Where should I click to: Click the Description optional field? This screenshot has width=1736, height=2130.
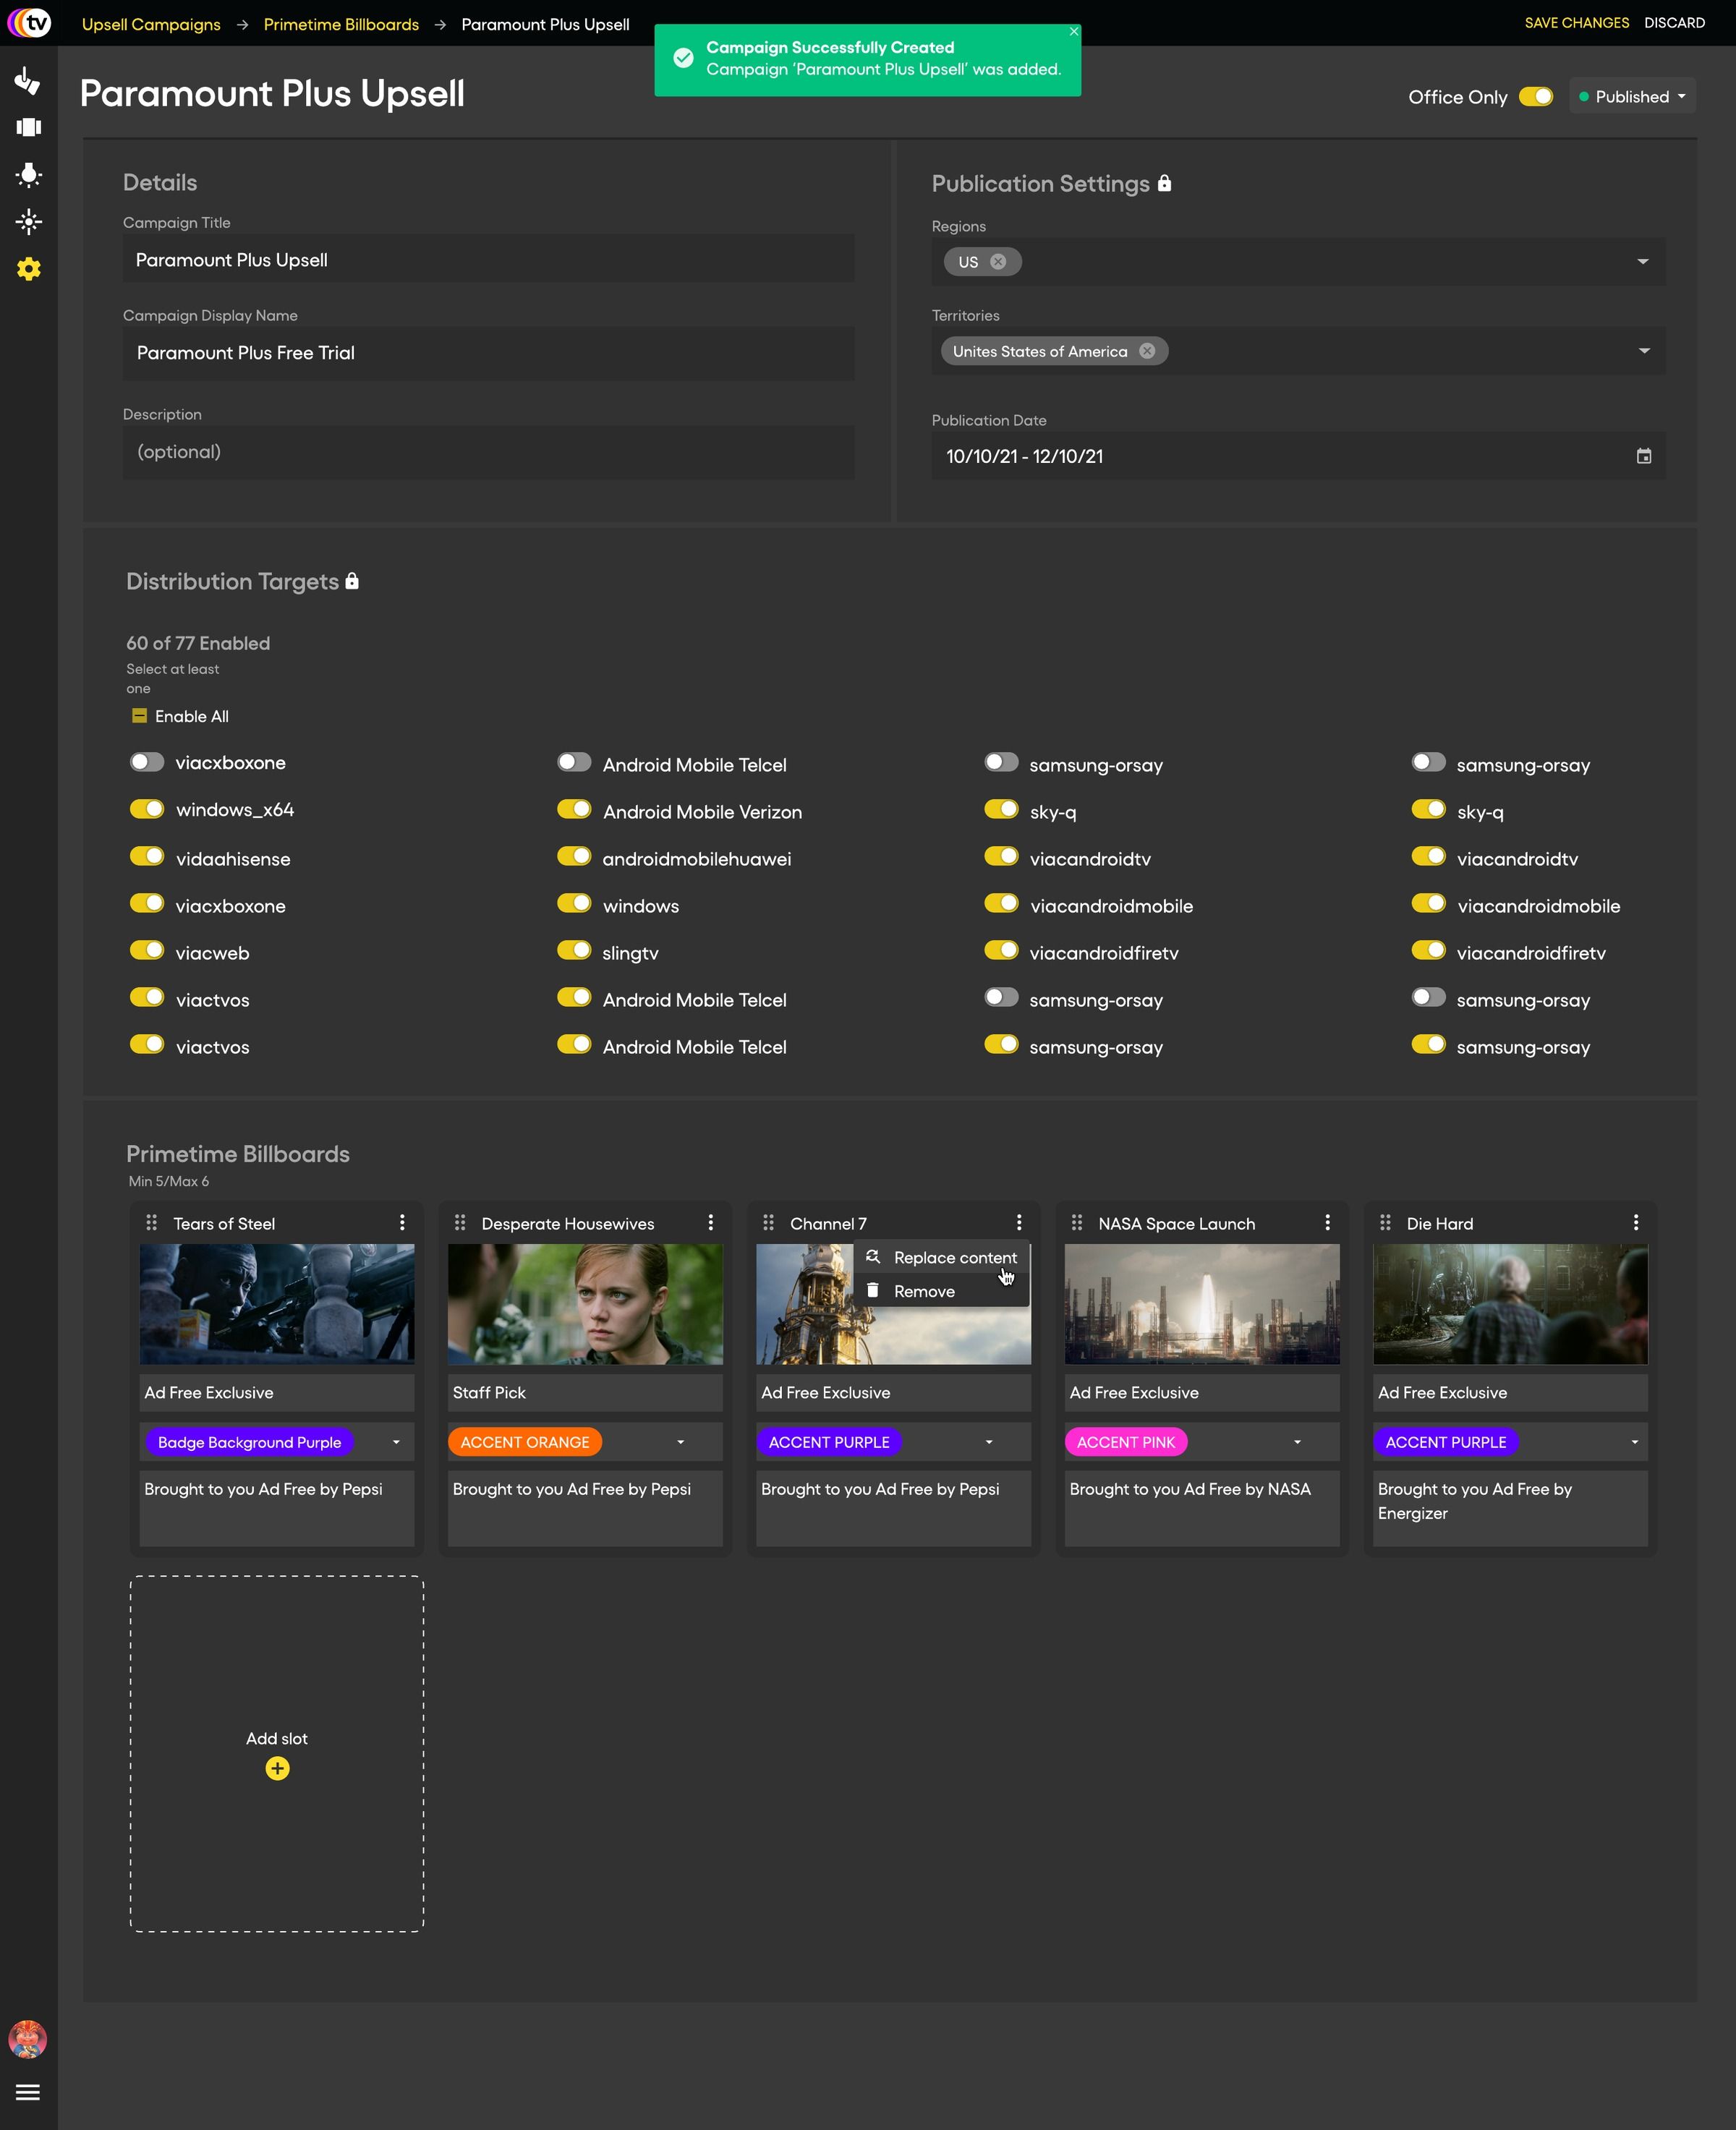point(488,452)
